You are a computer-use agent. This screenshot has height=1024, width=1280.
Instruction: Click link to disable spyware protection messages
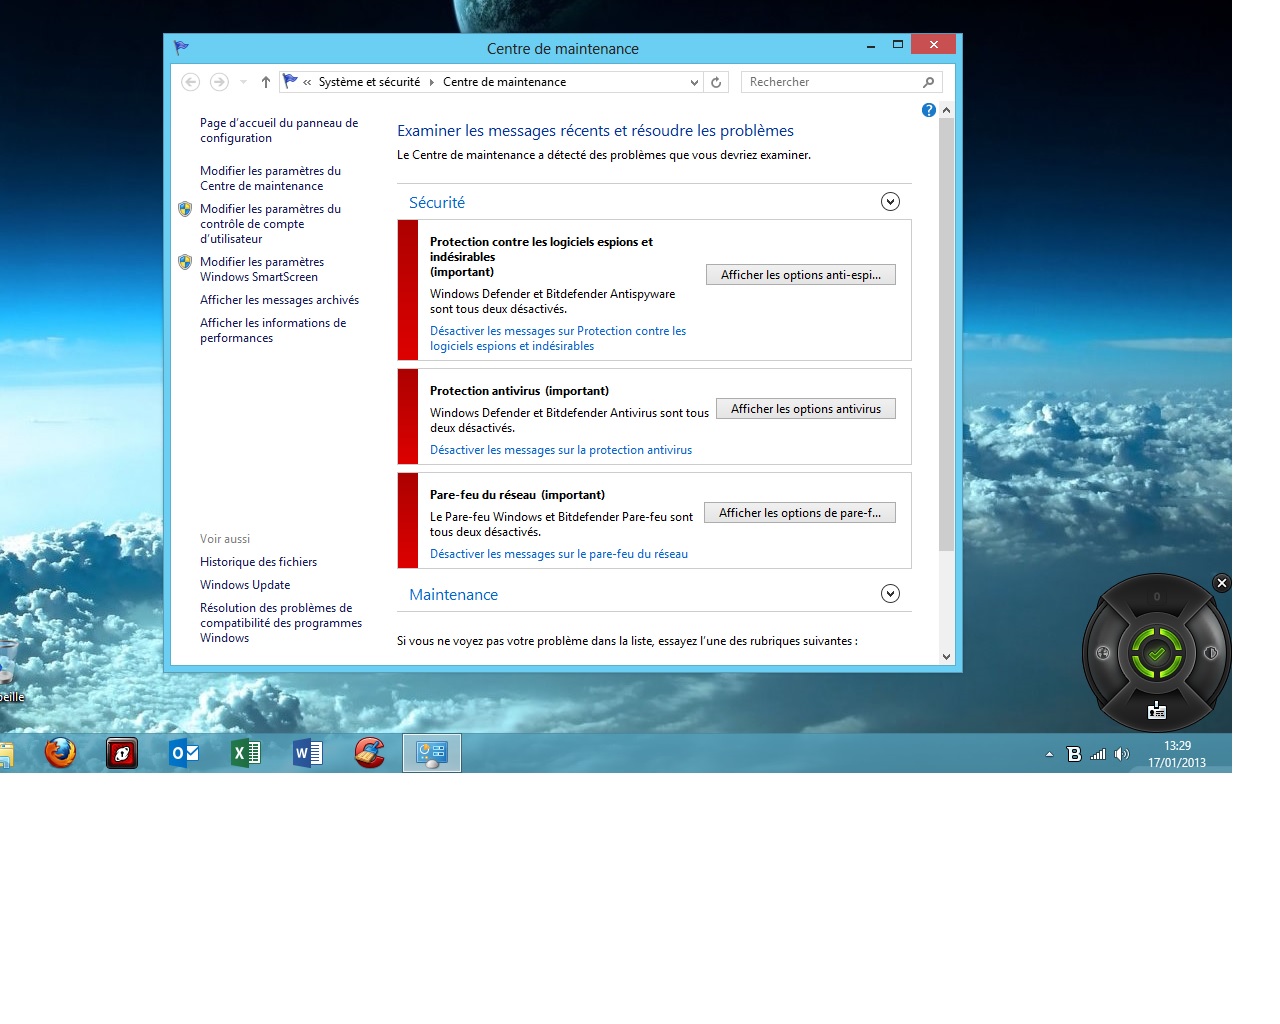(558, 338)
